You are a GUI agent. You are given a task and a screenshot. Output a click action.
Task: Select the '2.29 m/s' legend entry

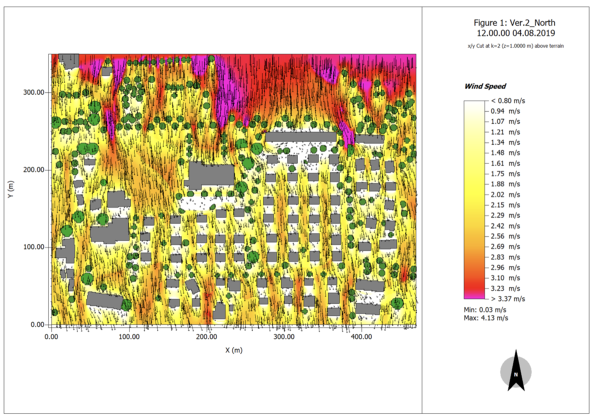[x=505, y=215]
